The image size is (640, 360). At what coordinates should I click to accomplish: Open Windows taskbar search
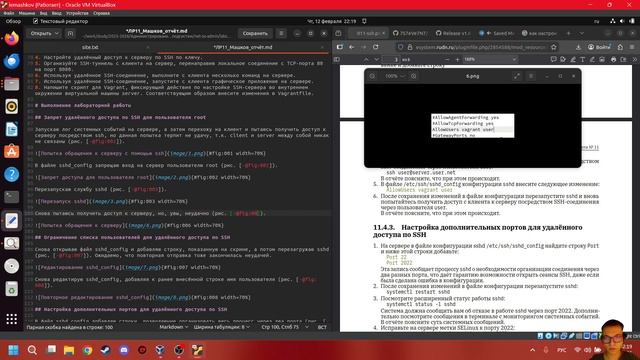click(32, 350)
